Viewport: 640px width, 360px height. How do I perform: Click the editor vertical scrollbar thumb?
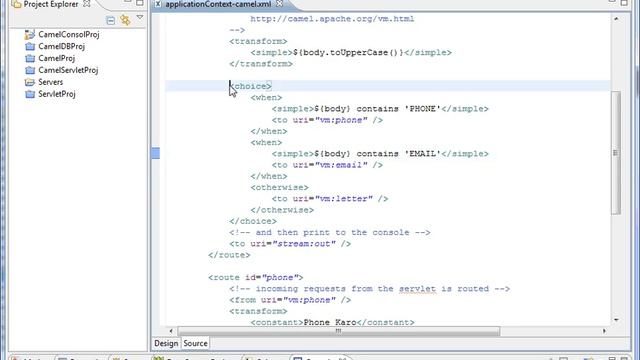click(616, 153)
